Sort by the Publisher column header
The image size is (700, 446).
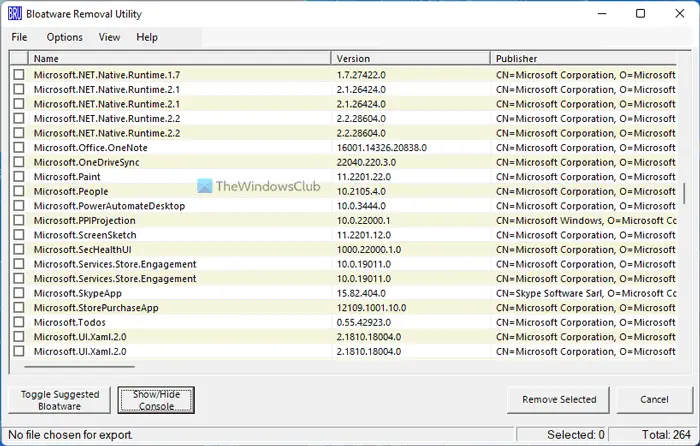click(584, 58)
